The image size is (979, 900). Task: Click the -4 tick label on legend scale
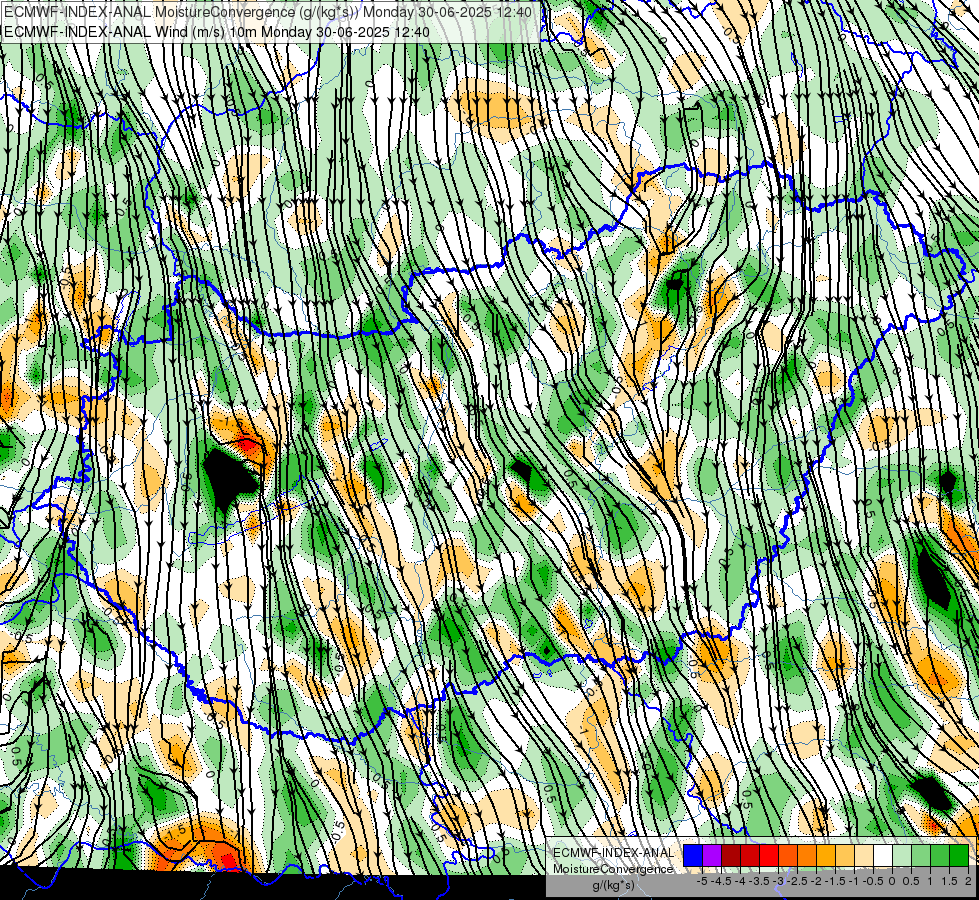point(741,881)
